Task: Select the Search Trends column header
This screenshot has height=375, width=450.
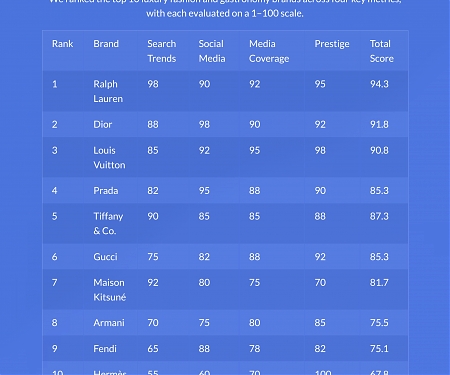Action: click(162, 51)
